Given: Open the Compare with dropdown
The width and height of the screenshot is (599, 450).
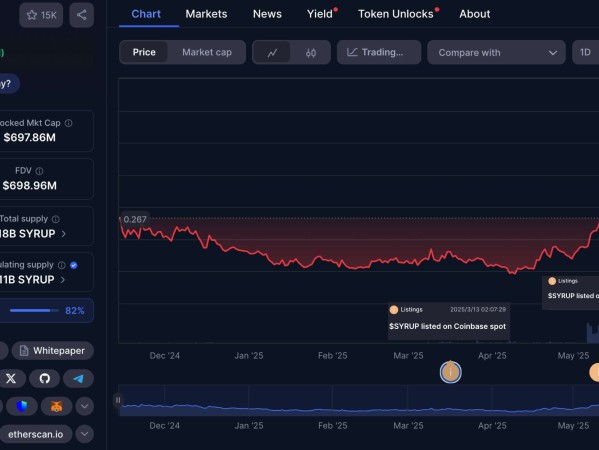Looking at the screenshot, I should tap(496, 52).
